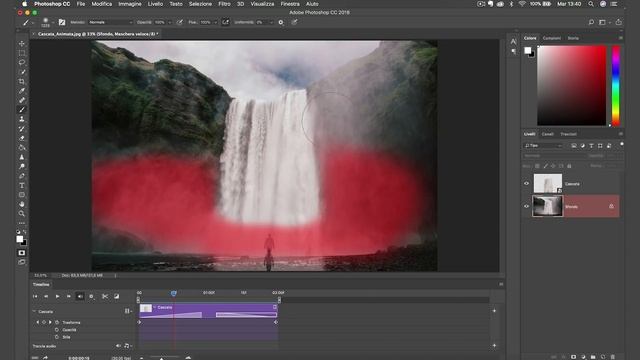Click the render video arrow icon
The width and height of the screenshot is (640, 360).
(x=45, y=358)
